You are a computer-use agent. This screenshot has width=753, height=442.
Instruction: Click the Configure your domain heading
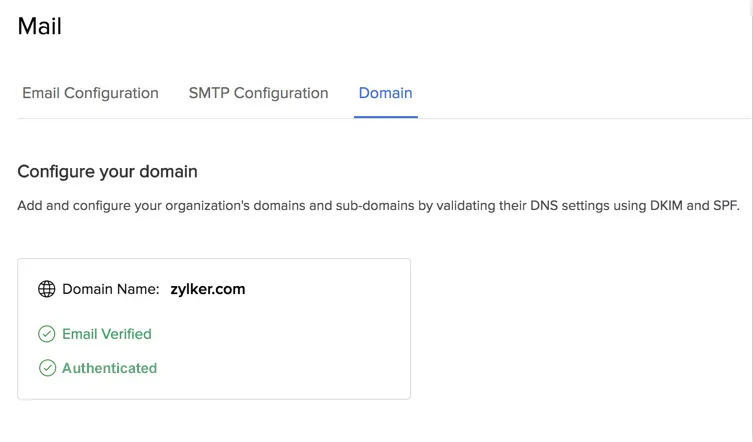tap(108, 172)
